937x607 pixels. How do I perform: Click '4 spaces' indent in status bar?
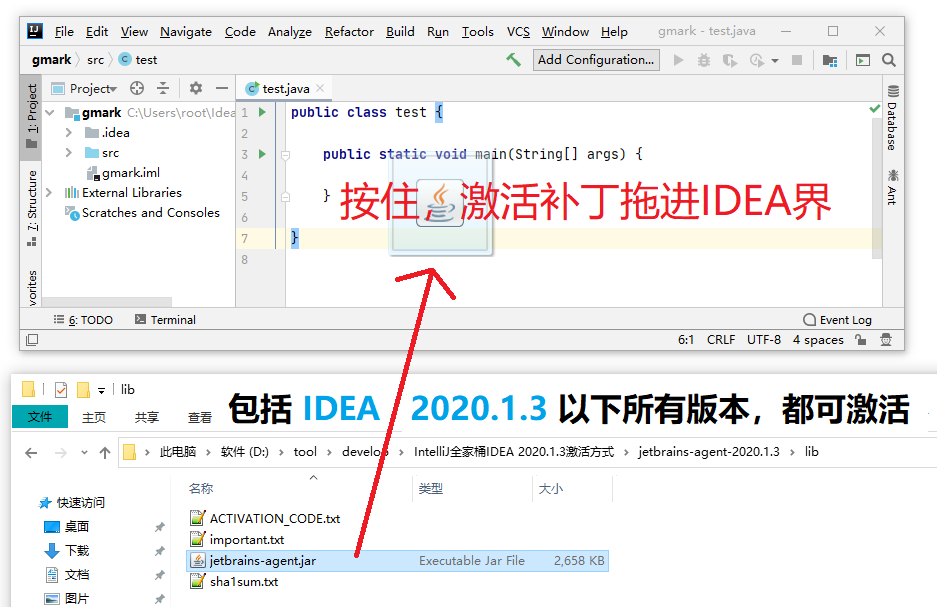[818, 340]
